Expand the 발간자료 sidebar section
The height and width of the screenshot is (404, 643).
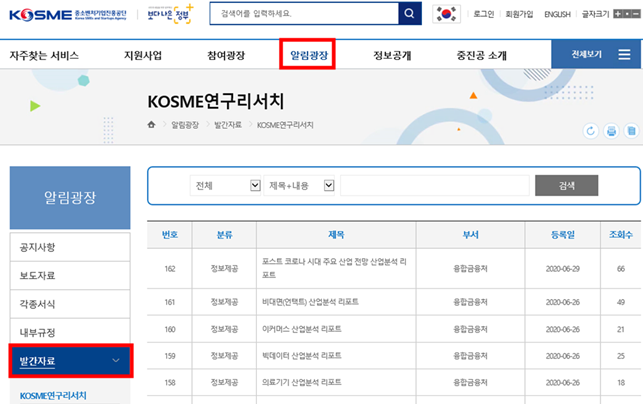pos(70,360)
